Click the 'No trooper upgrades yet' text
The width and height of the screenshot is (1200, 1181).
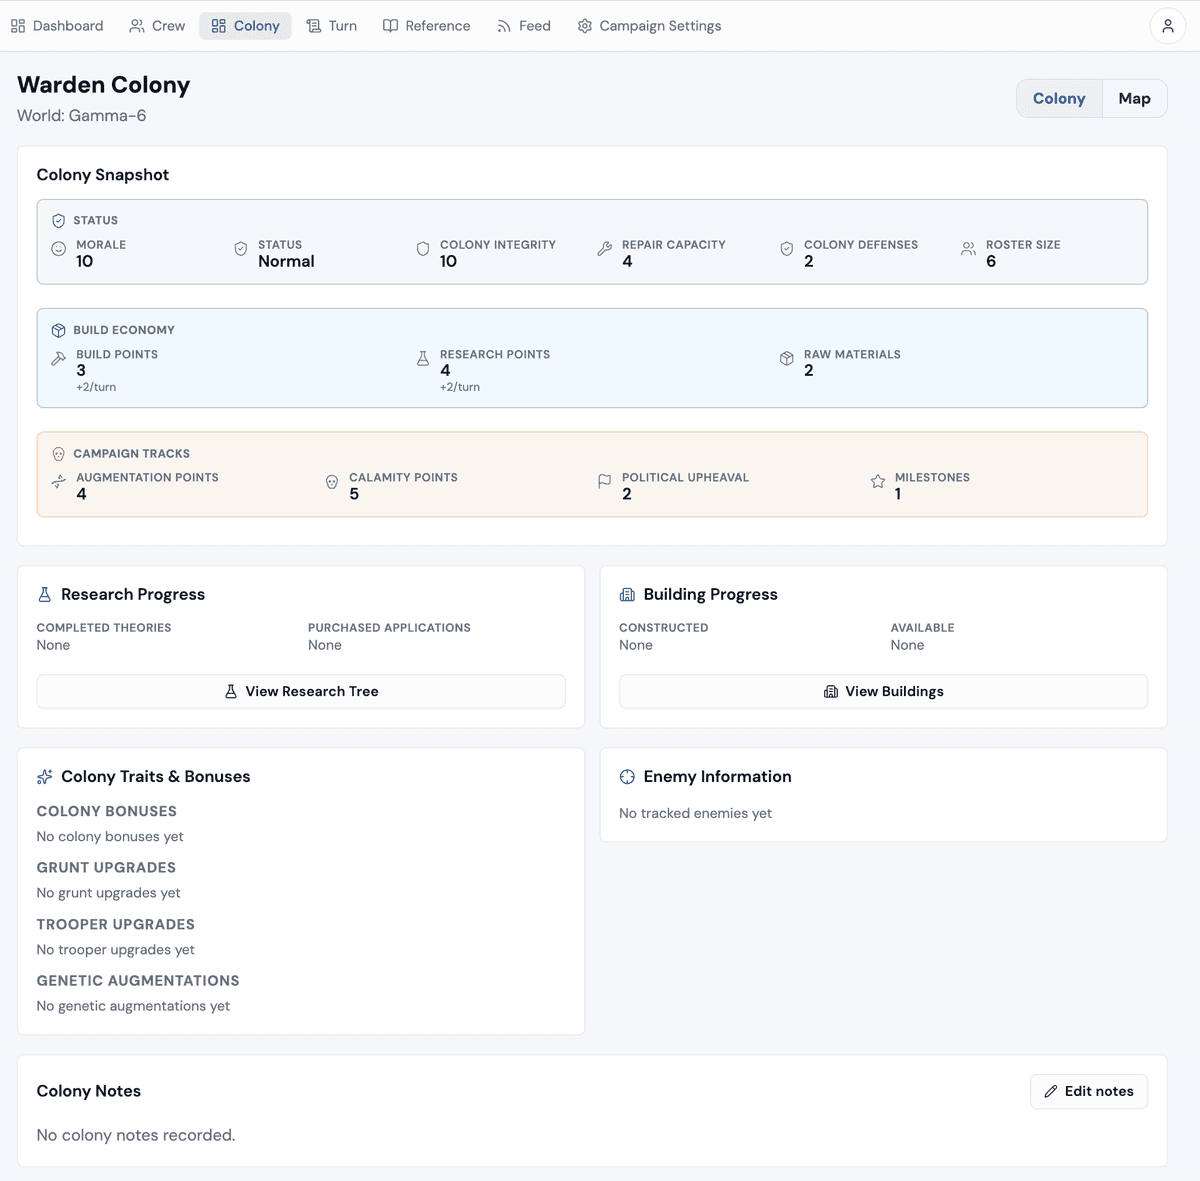pos(116,950)
